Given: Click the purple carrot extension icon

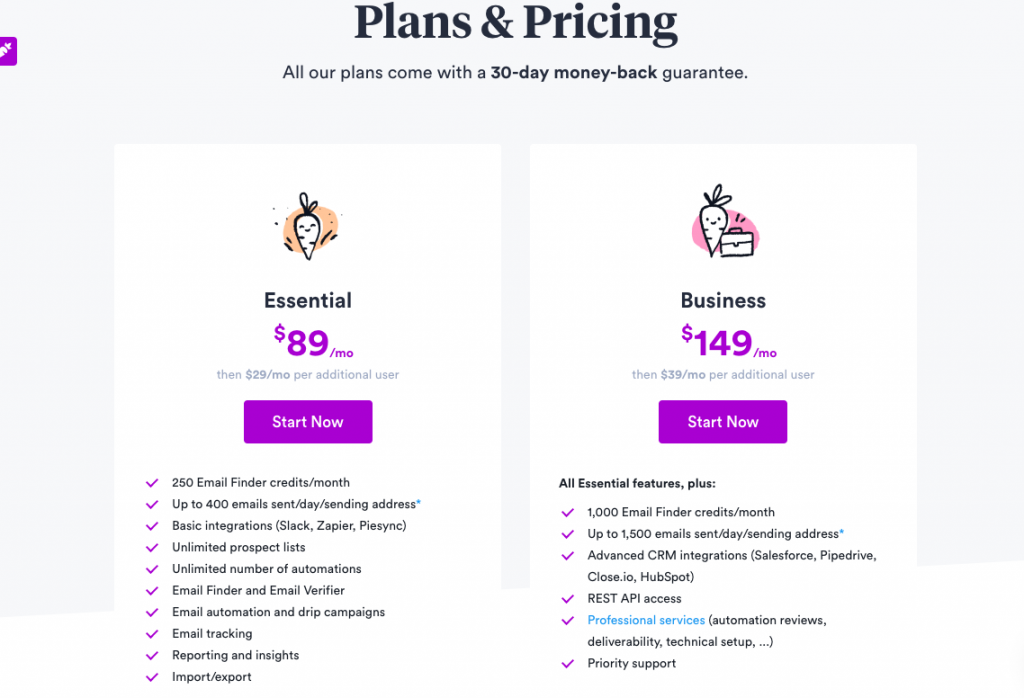Looking at the screenshot, I should point(7,50).
